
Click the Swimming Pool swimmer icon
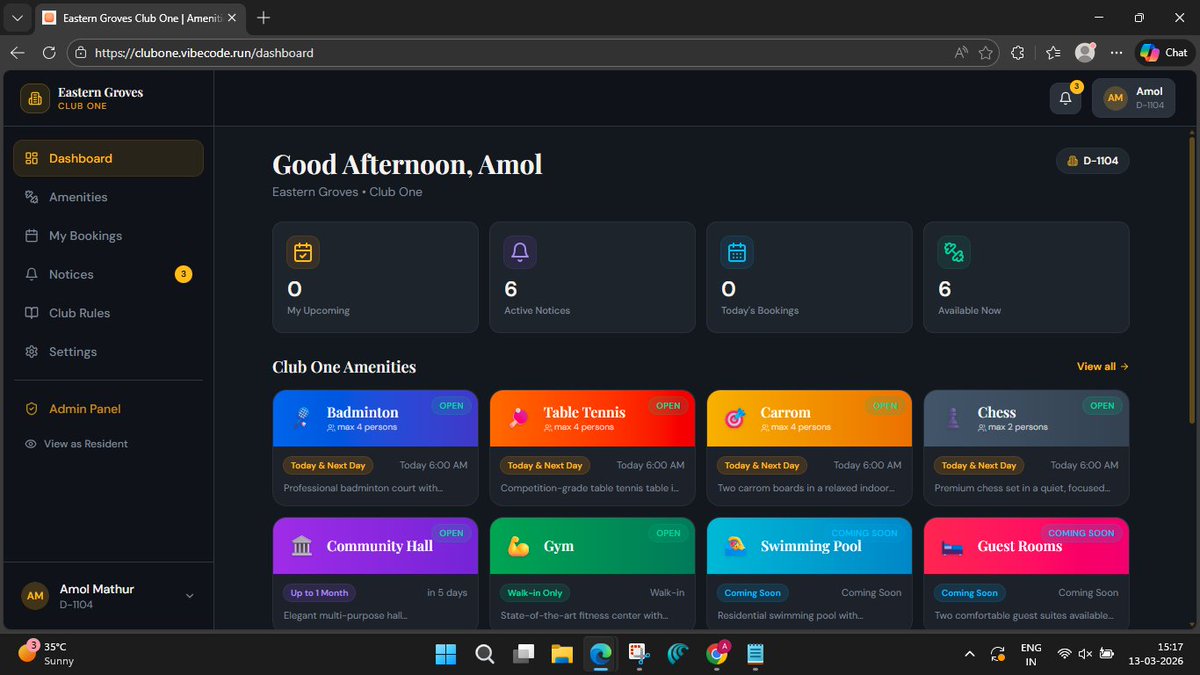(735, 546)
